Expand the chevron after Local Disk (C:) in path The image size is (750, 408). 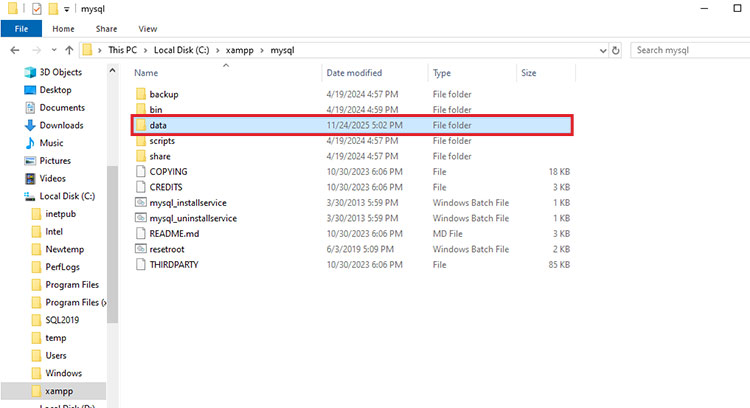[x=218, y=50]
